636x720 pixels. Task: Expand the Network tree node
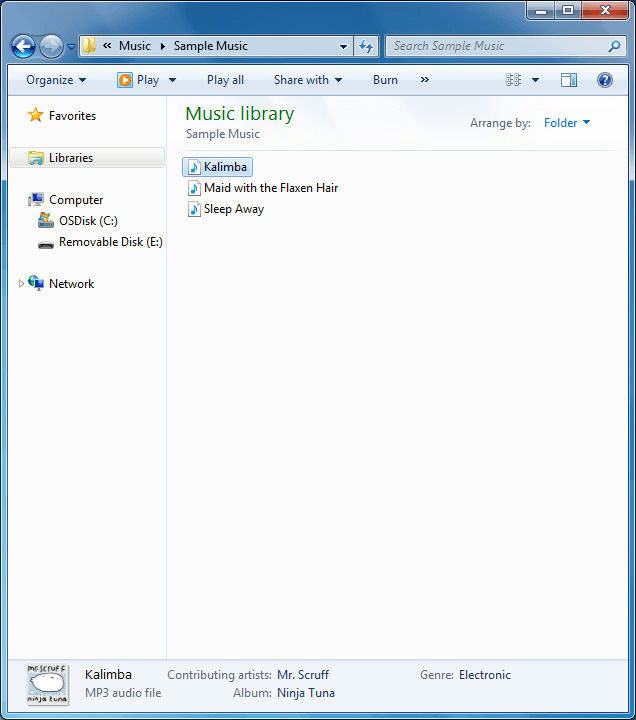point(22,284)
